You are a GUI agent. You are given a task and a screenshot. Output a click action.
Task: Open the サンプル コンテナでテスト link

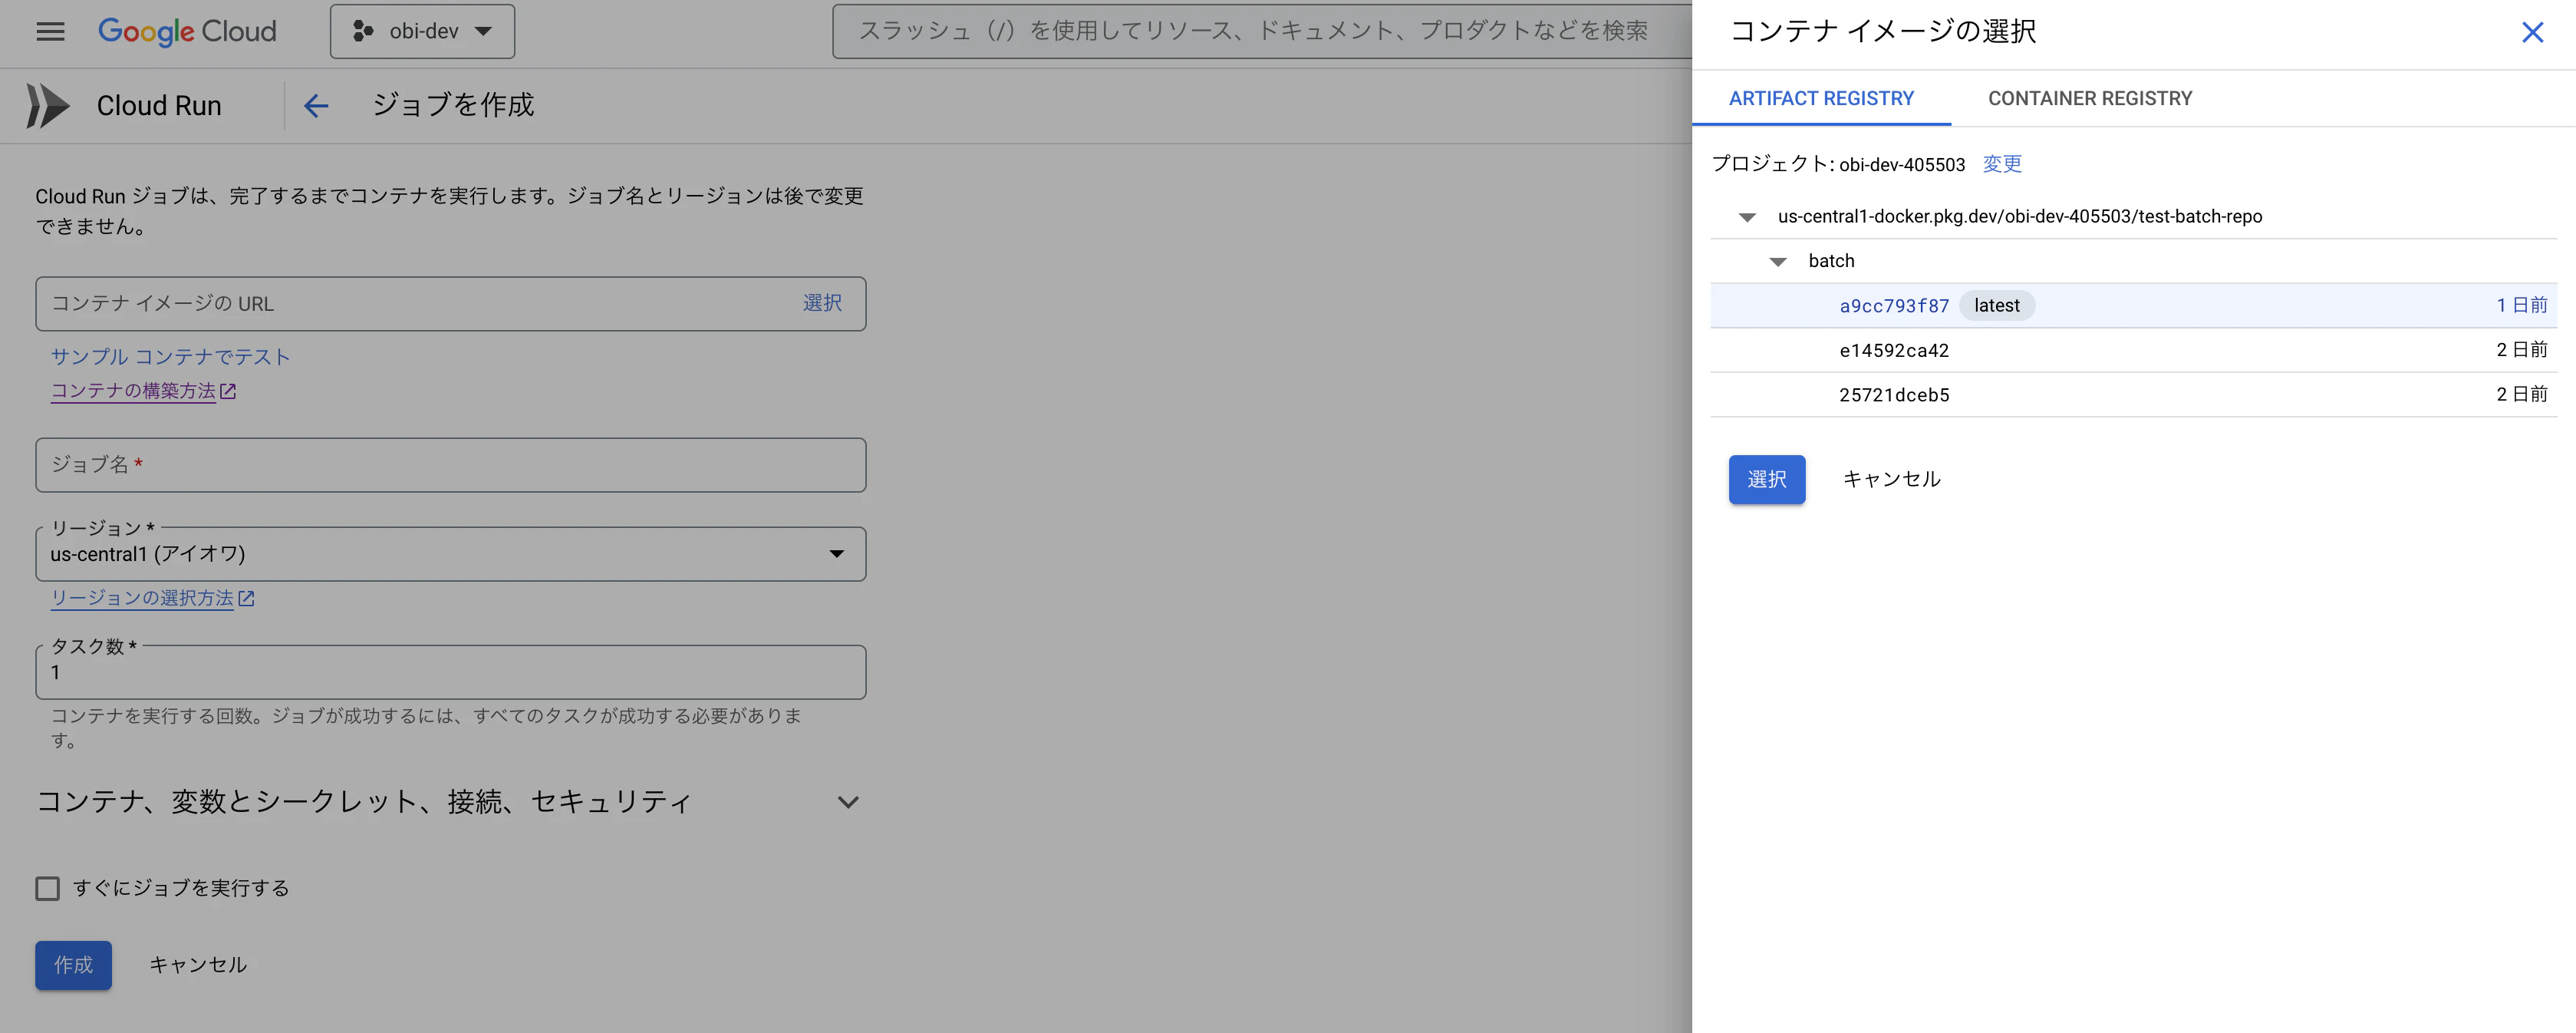click(x=170, y=357)
